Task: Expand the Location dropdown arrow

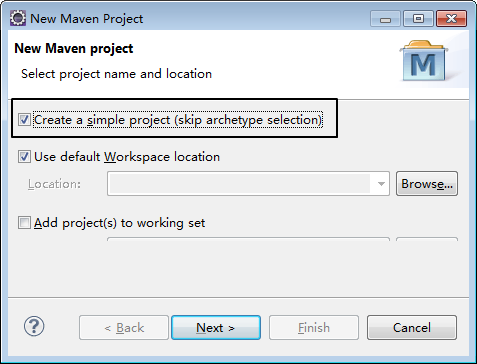Action: click(x=381, y=184)
